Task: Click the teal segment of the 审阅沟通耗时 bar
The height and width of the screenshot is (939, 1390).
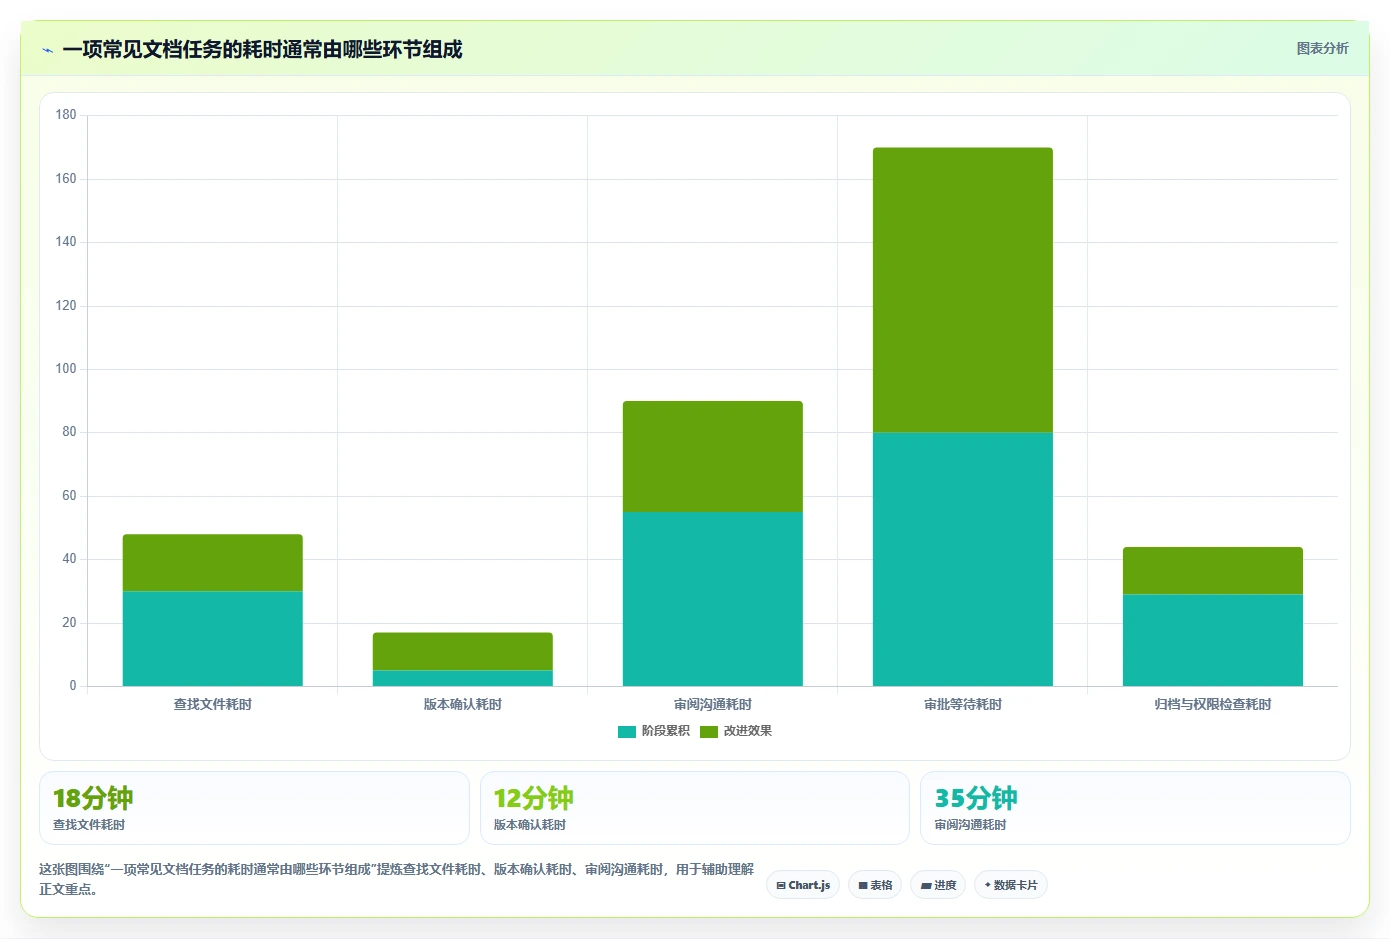Action: click(x=713, y=599)
